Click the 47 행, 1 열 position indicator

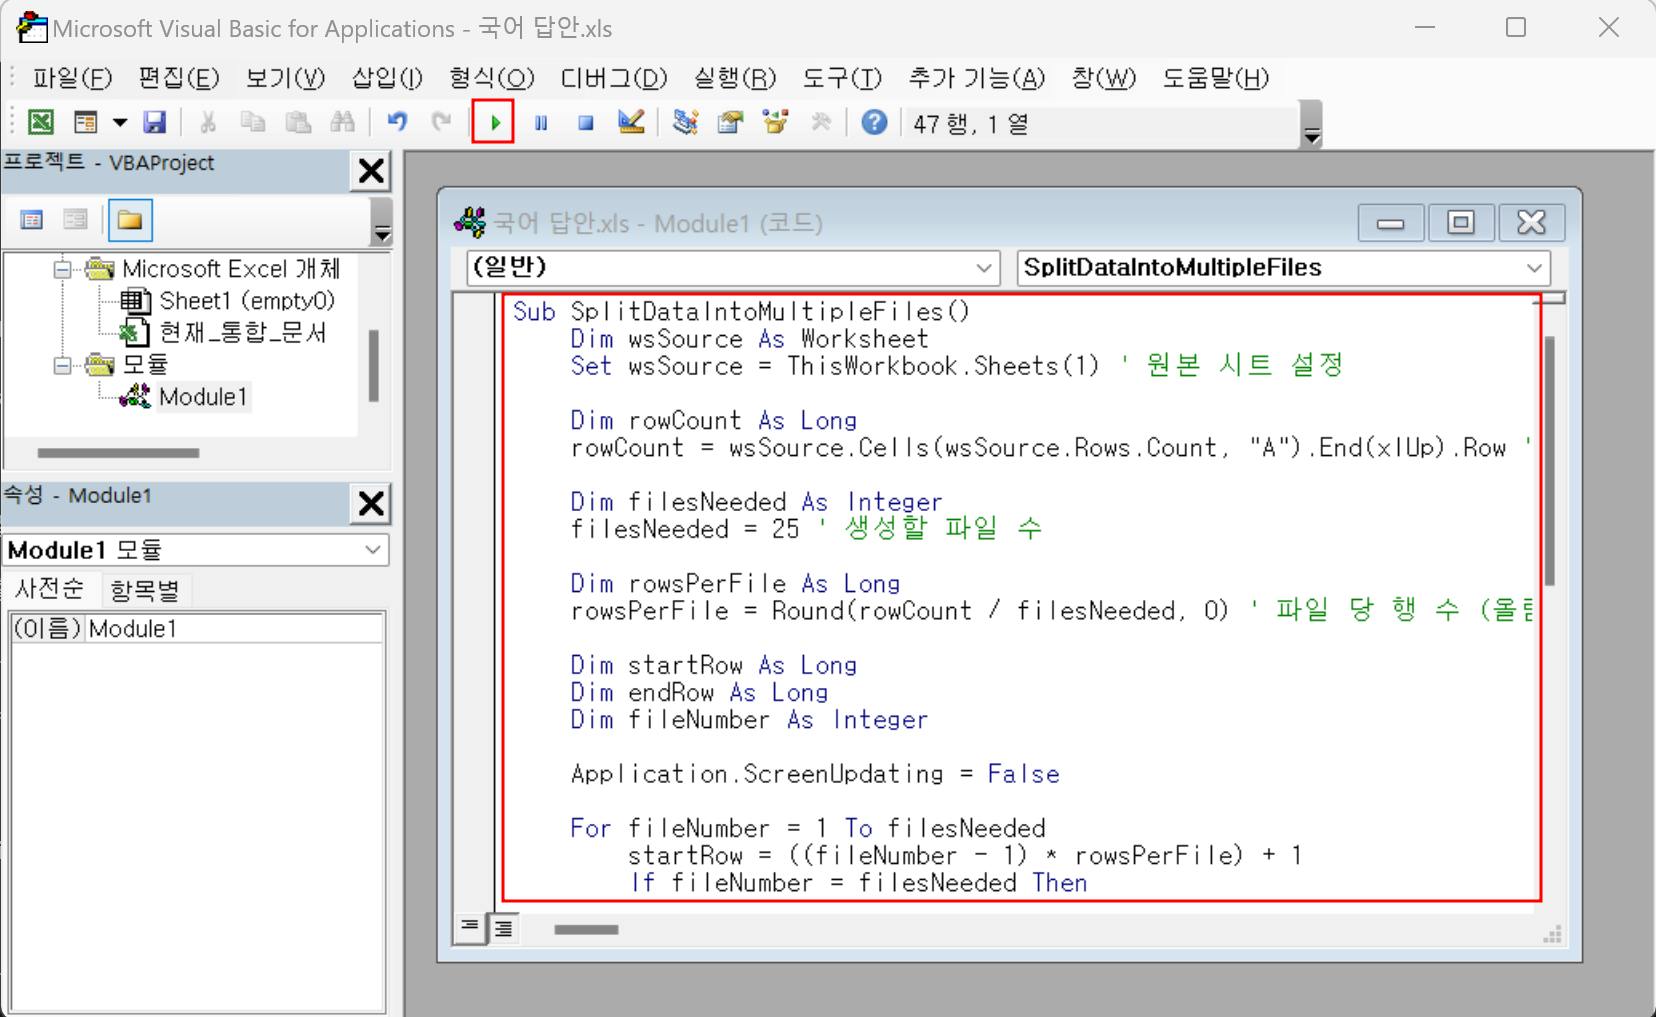[x=971, y=124]
